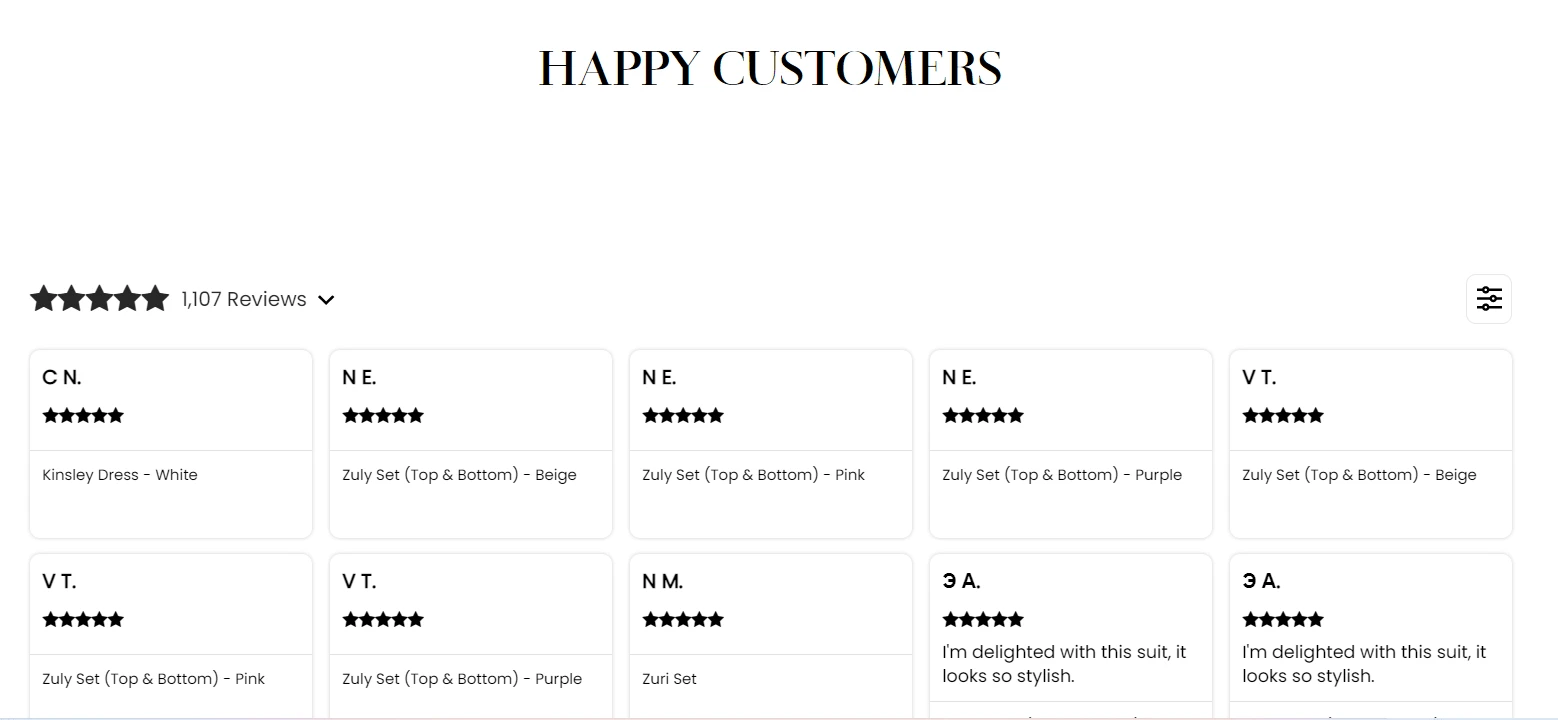The width and height of the screenshot is (1558, 720).
Task: Expand the 1,107 Reviews dropdown chevron
Action: click(x=326, y=300)
